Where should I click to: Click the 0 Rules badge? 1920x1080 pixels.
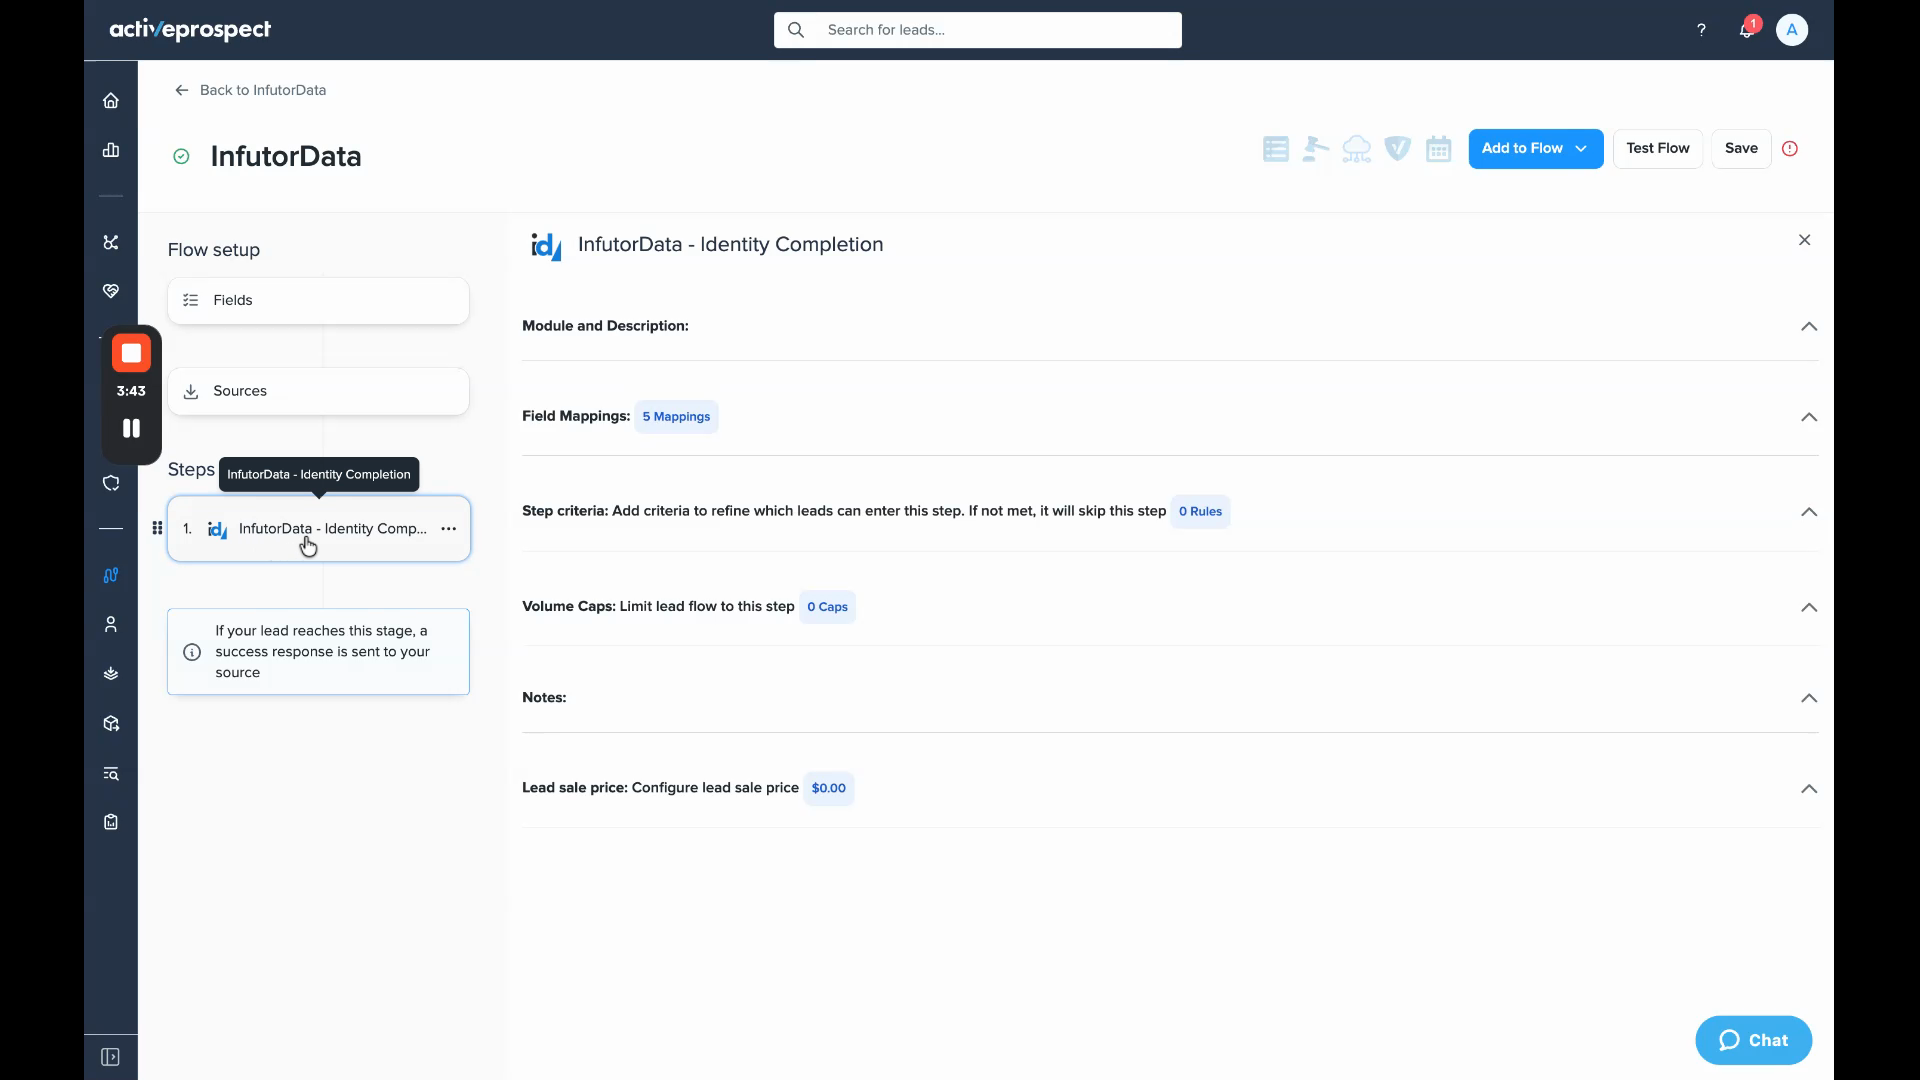click(1200, 512)
